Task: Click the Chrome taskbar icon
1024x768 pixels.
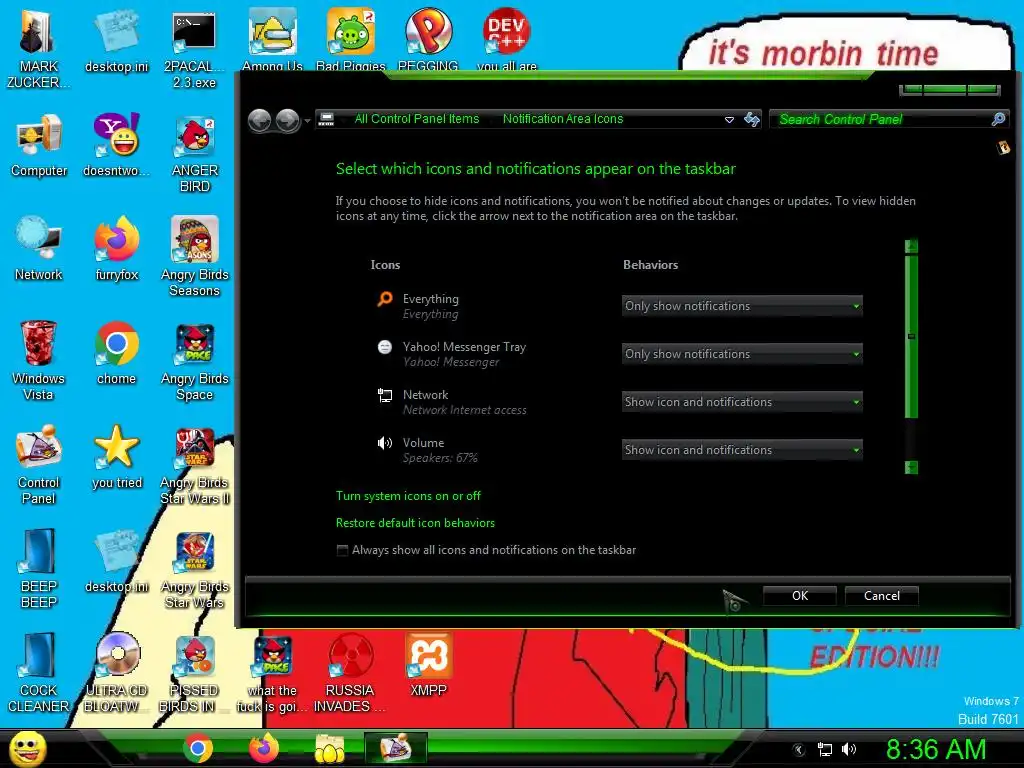Action: 198,748
